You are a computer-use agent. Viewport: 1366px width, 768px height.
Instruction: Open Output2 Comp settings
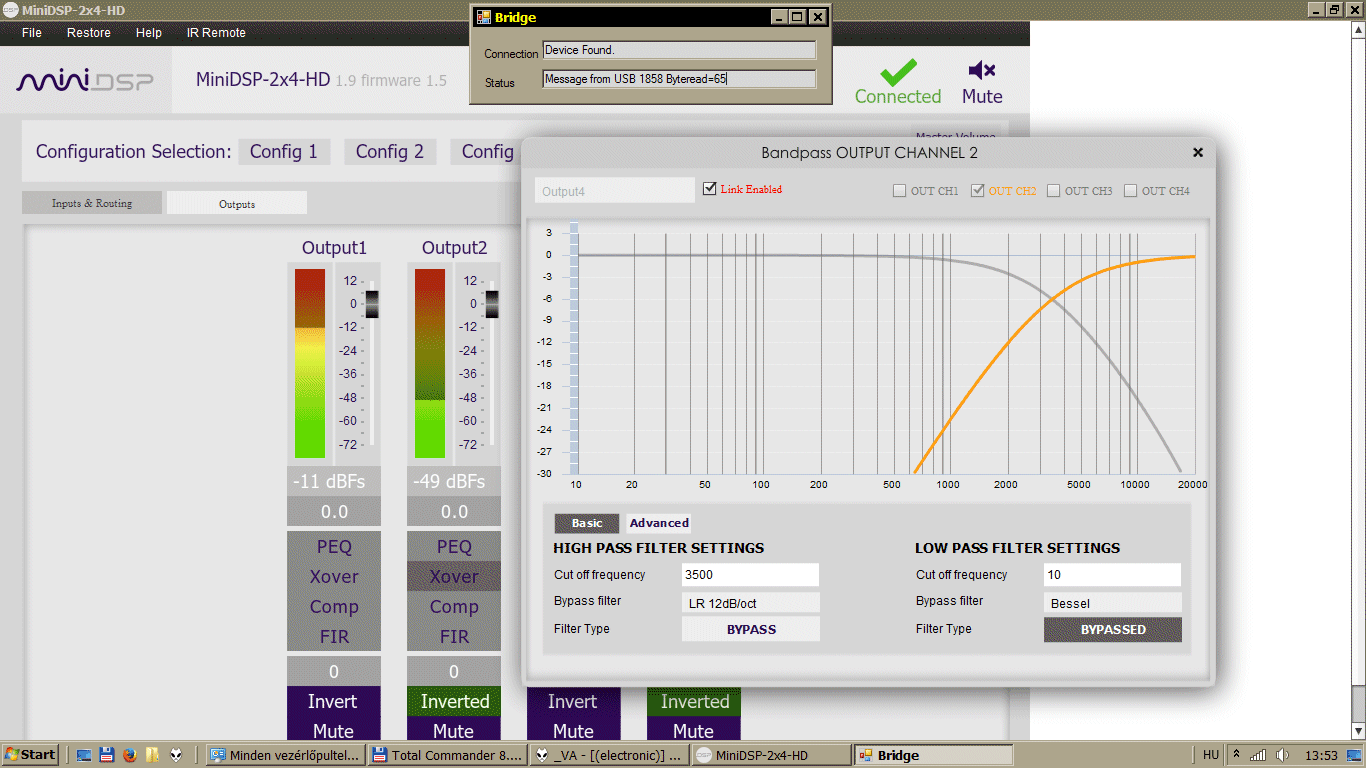point(454,607)
